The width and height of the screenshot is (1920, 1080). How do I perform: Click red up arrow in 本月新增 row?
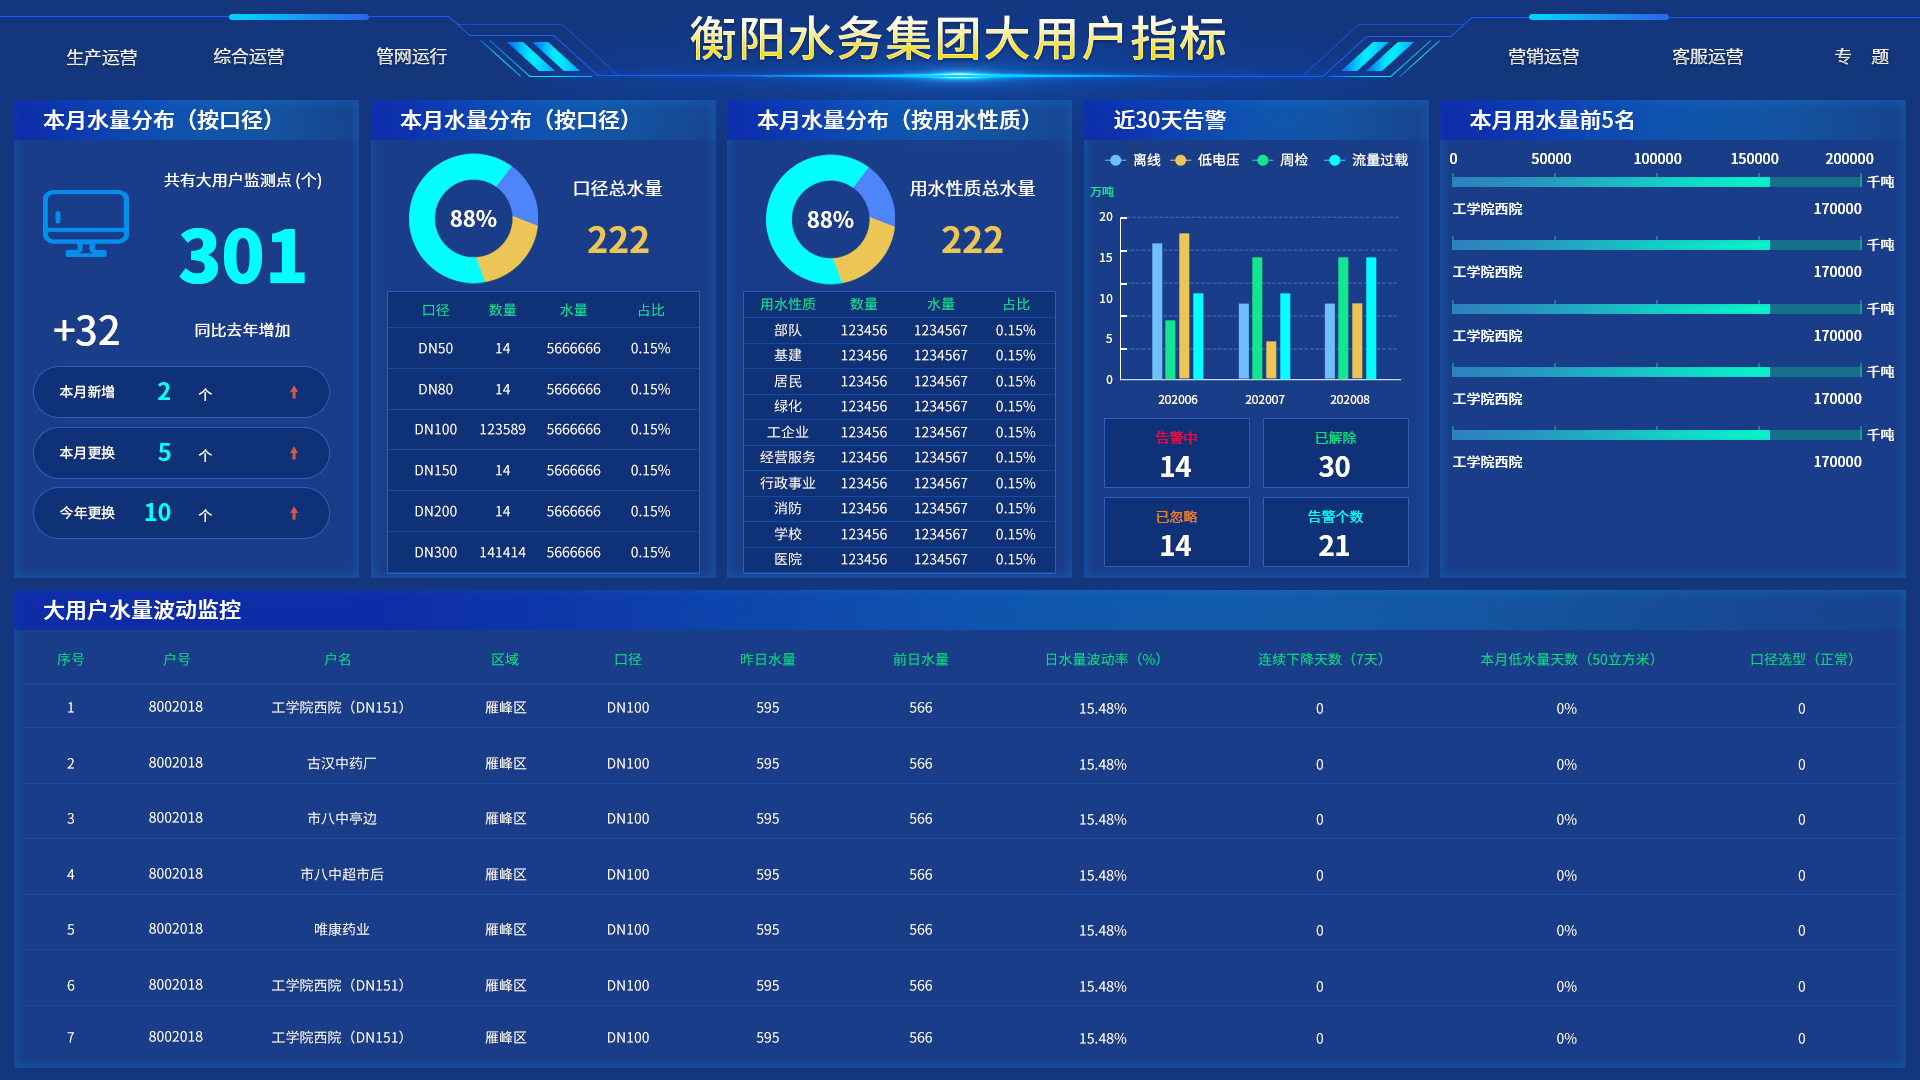(x=294, y=392)
